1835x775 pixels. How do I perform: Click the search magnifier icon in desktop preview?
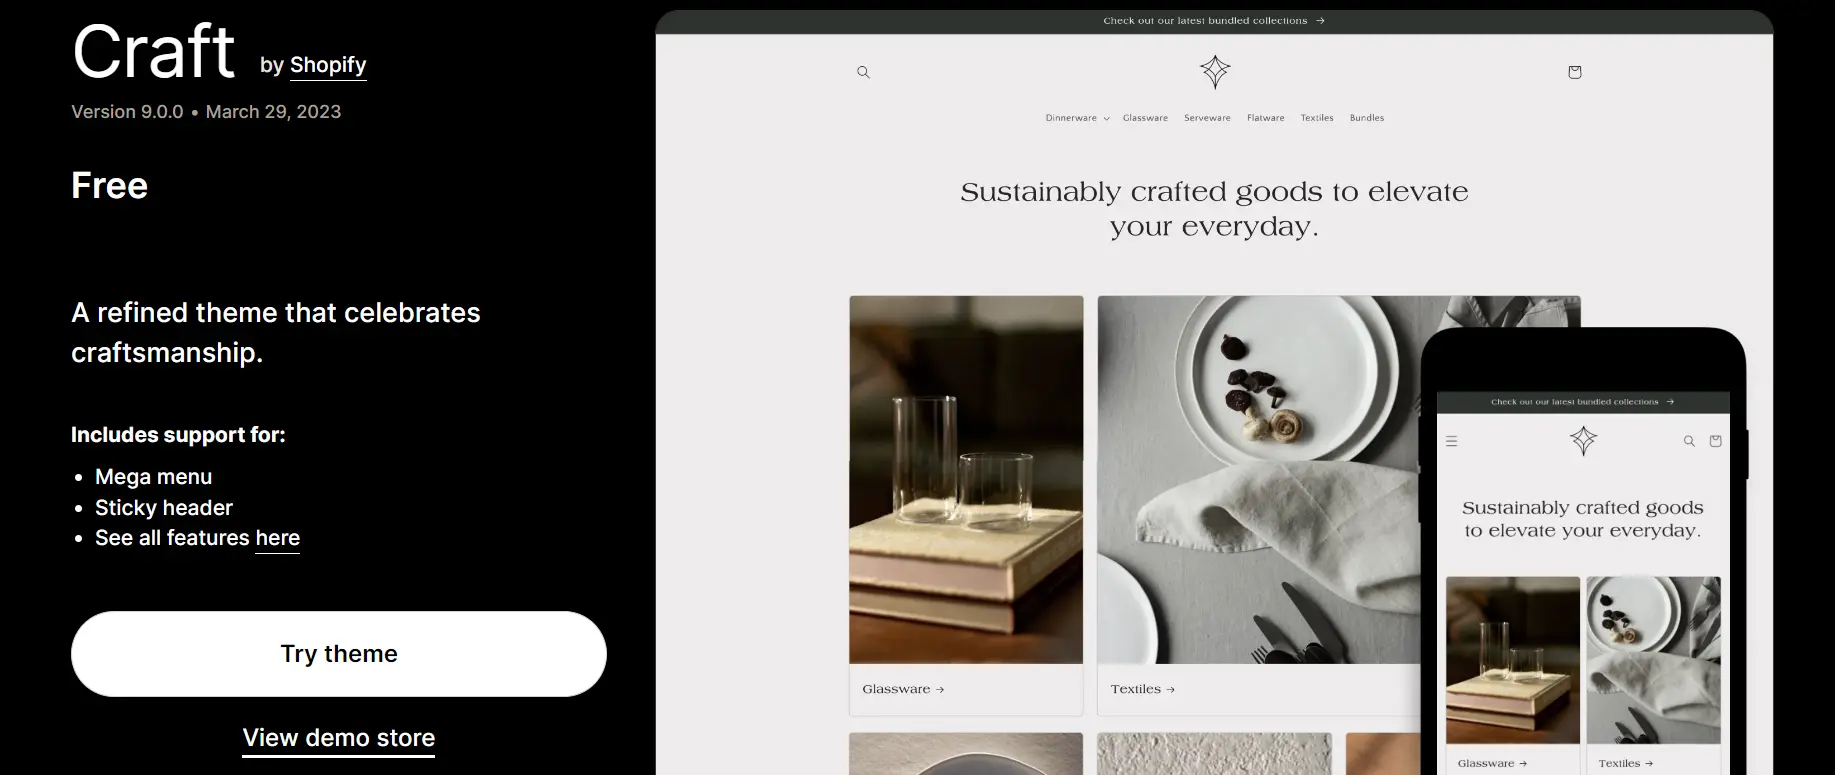(x=863, y=72)
